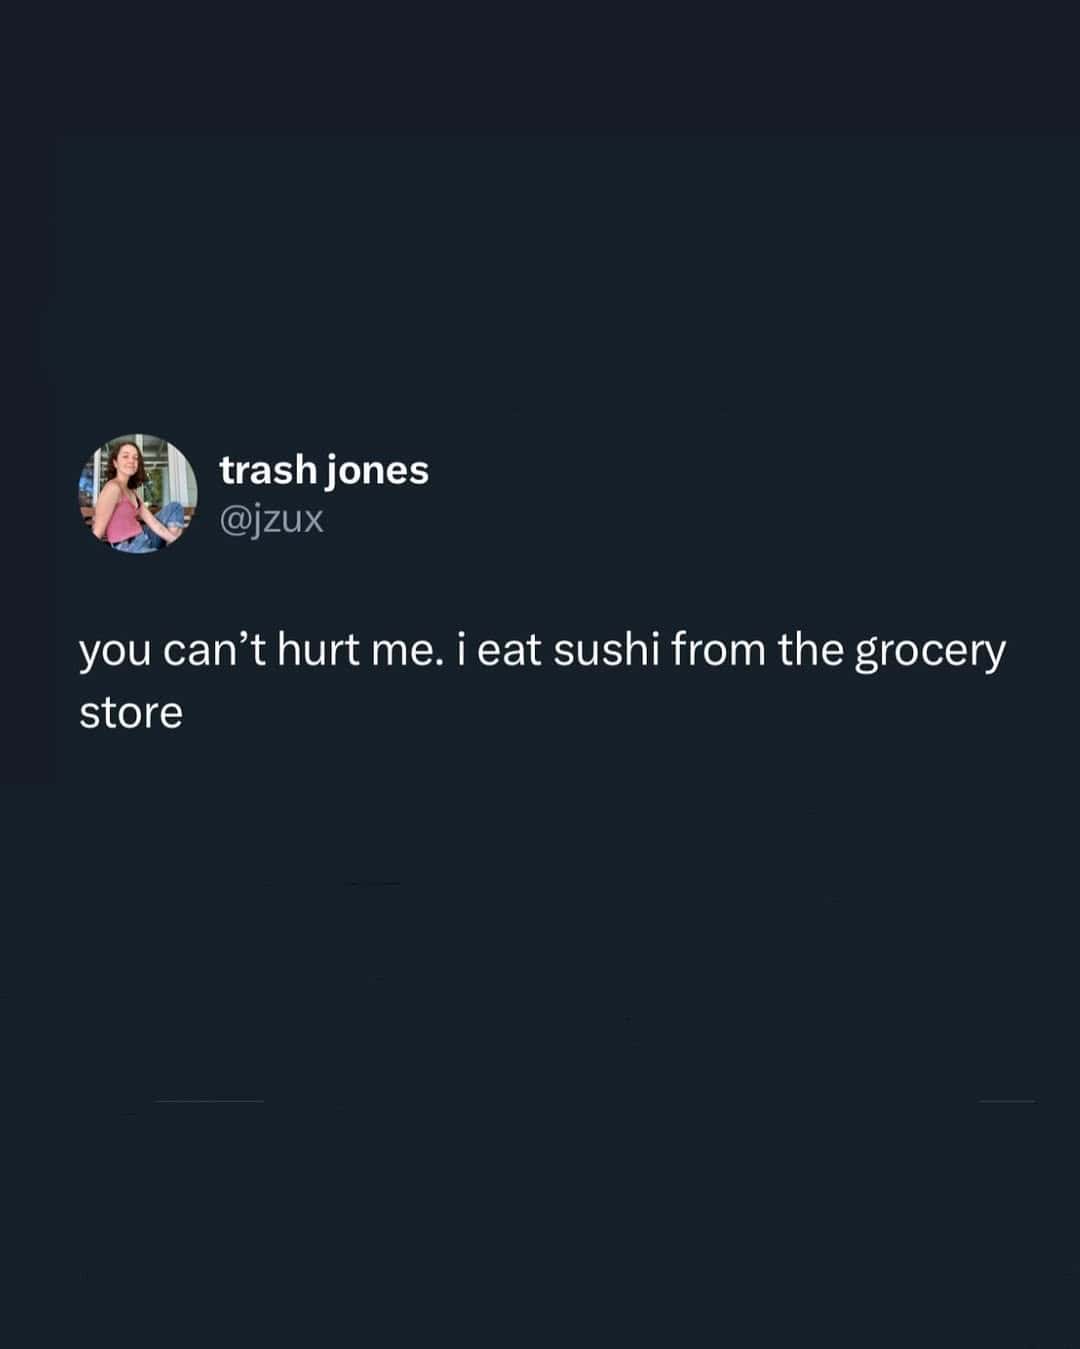Image resolution: width=1080 pixels, height=1349 pixels.
Task: Open the @jzux handle link
Action: click(272, 519)
